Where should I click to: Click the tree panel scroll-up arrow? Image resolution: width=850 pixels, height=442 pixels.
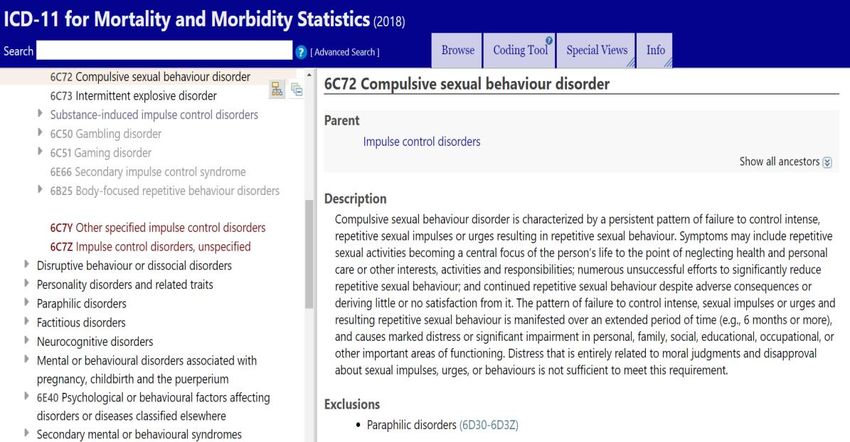coord(309,75)
